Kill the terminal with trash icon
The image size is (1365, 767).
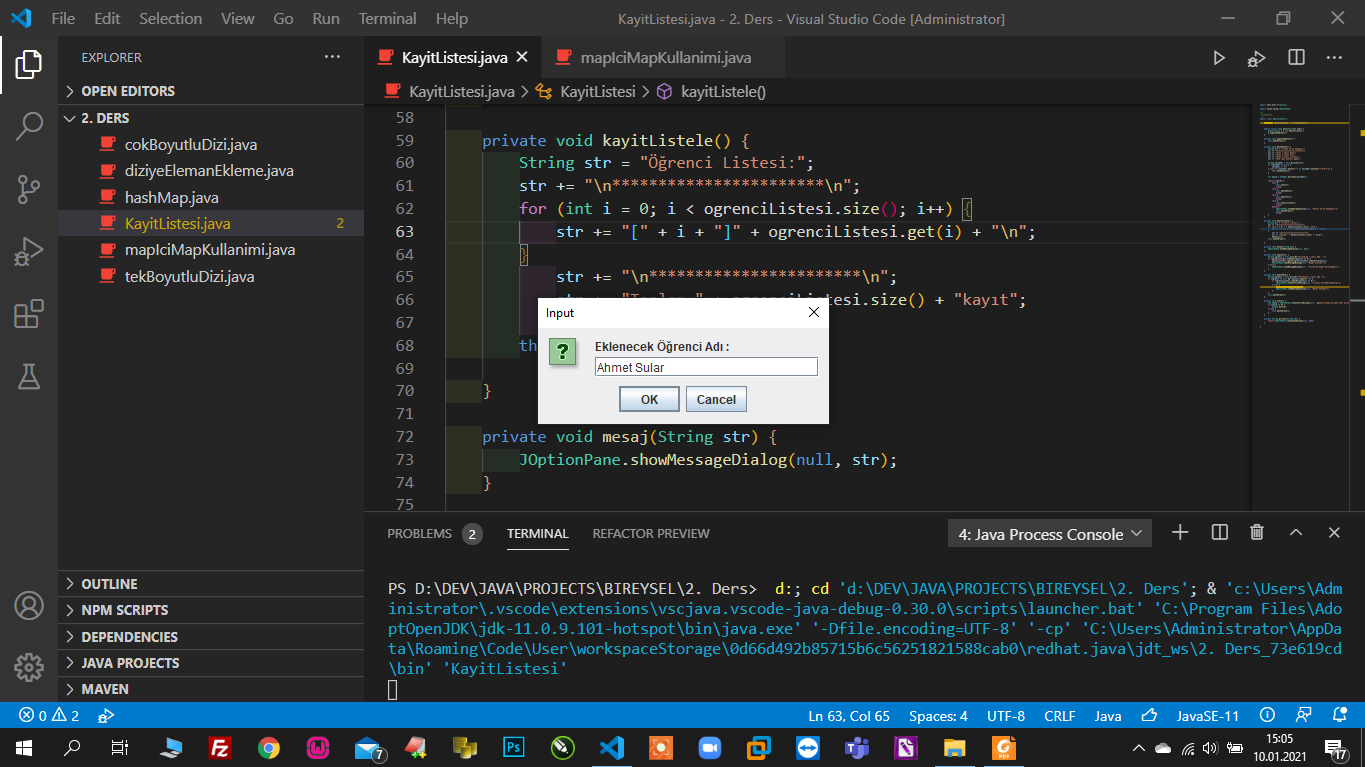[1257, 533]
